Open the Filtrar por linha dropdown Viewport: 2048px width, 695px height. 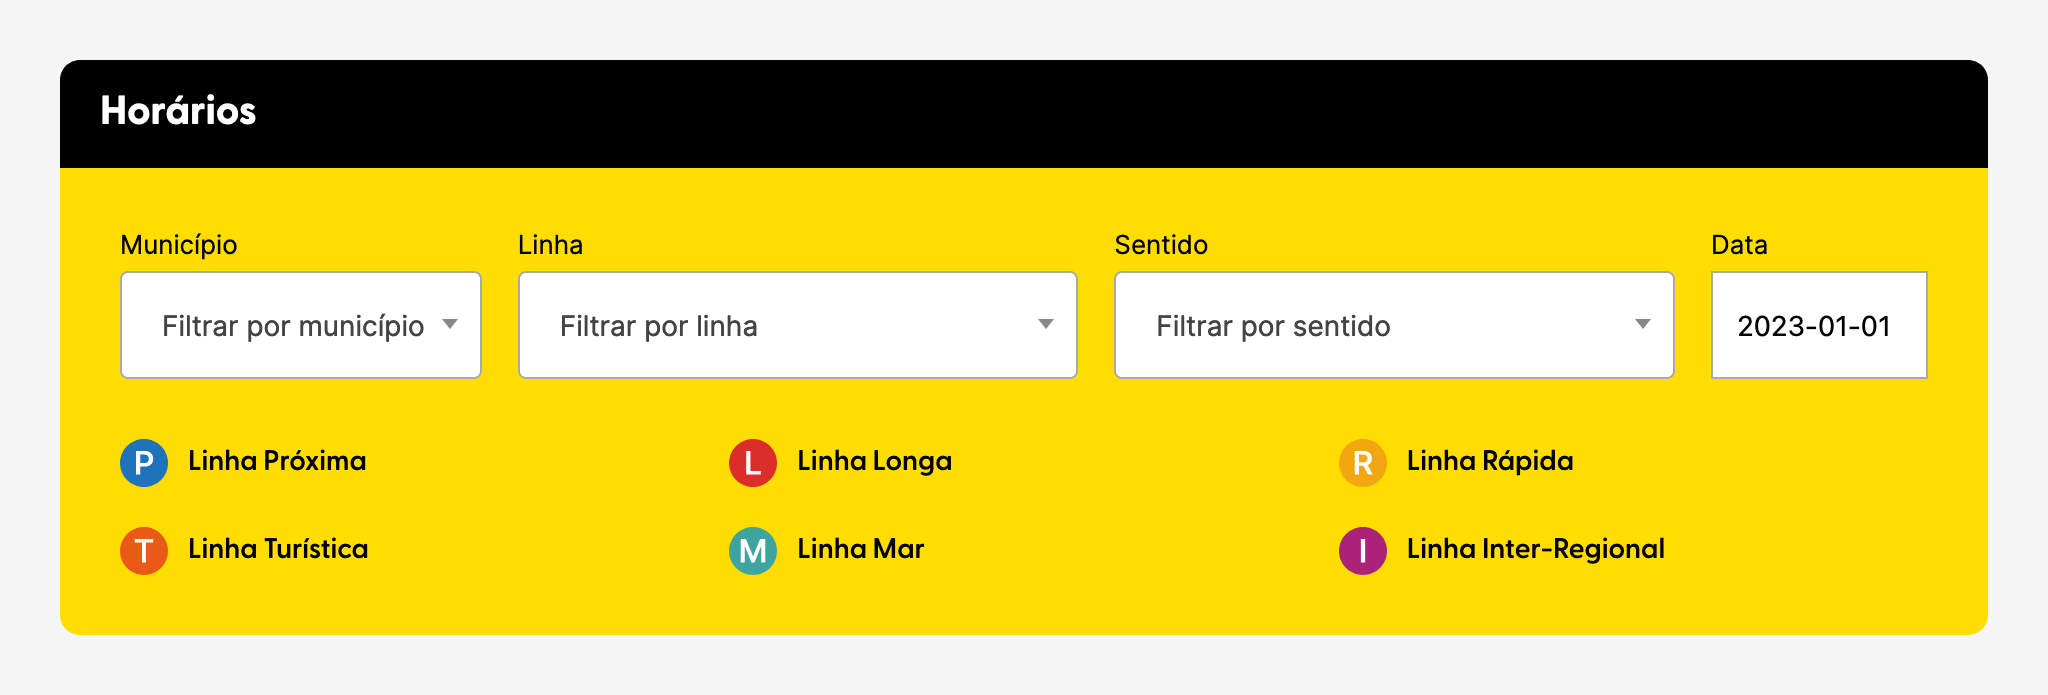tap(798, 325)
